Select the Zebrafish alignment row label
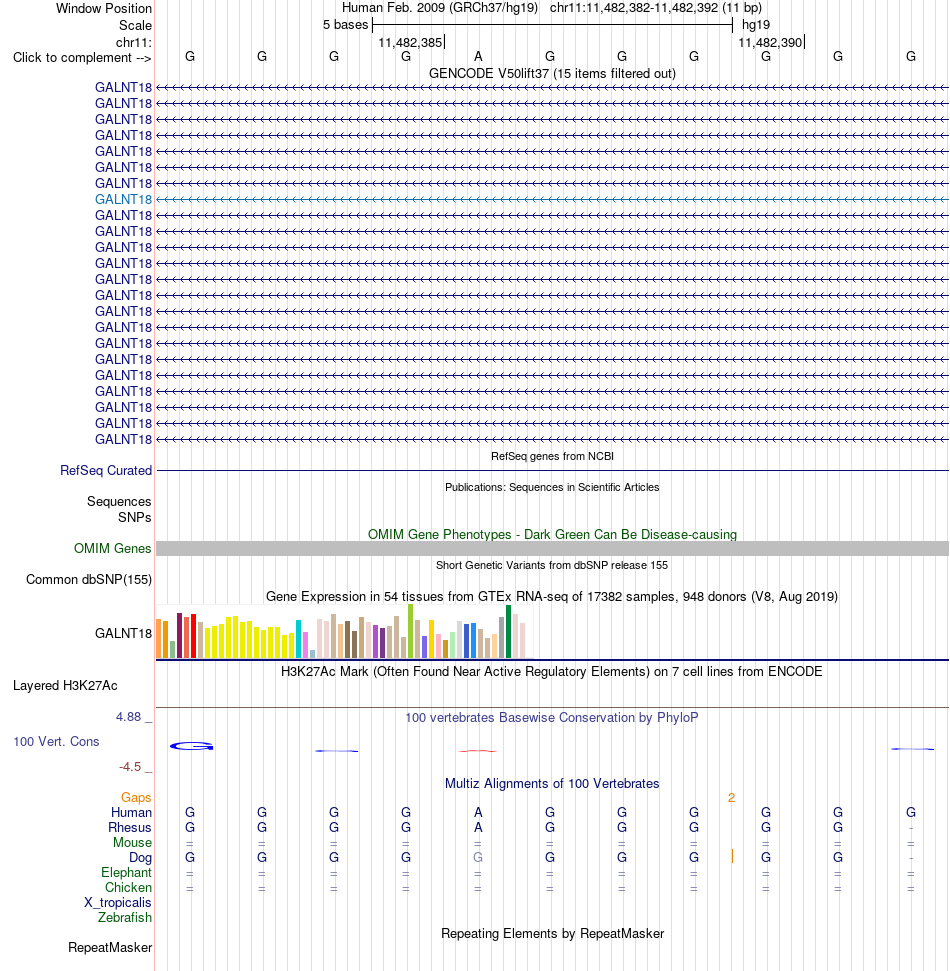The height and width of the screenshot is (971, 950). 124,917
